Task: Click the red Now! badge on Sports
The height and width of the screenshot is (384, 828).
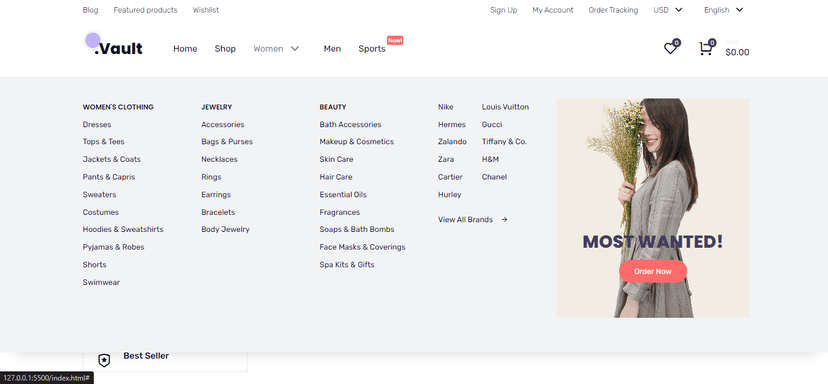Action: 395,40
